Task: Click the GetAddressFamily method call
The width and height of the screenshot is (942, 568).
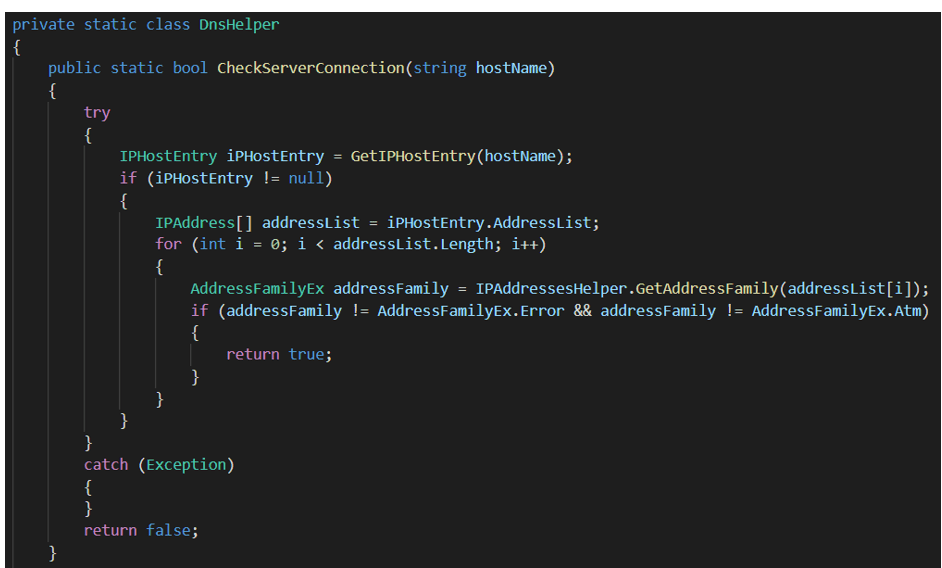Action: click(x=707, y=289)
